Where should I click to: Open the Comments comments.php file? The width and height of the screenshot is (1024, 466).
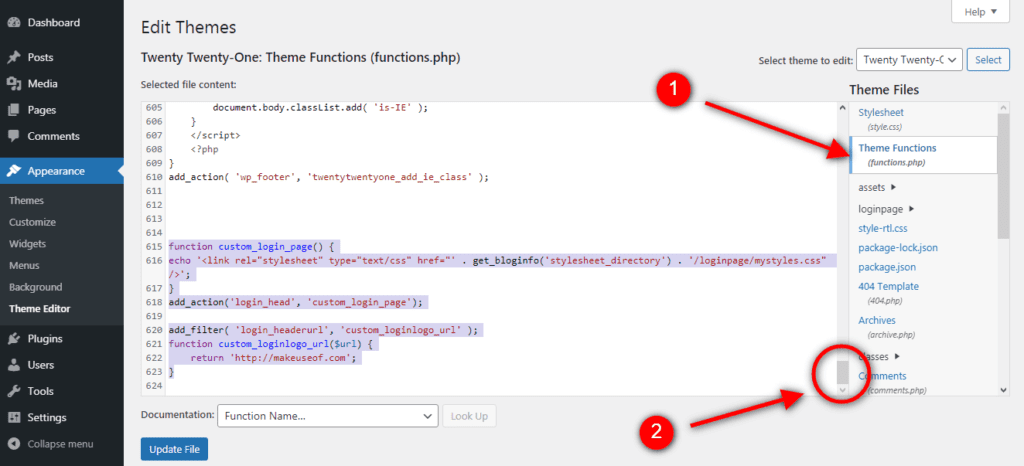[882, 376]
